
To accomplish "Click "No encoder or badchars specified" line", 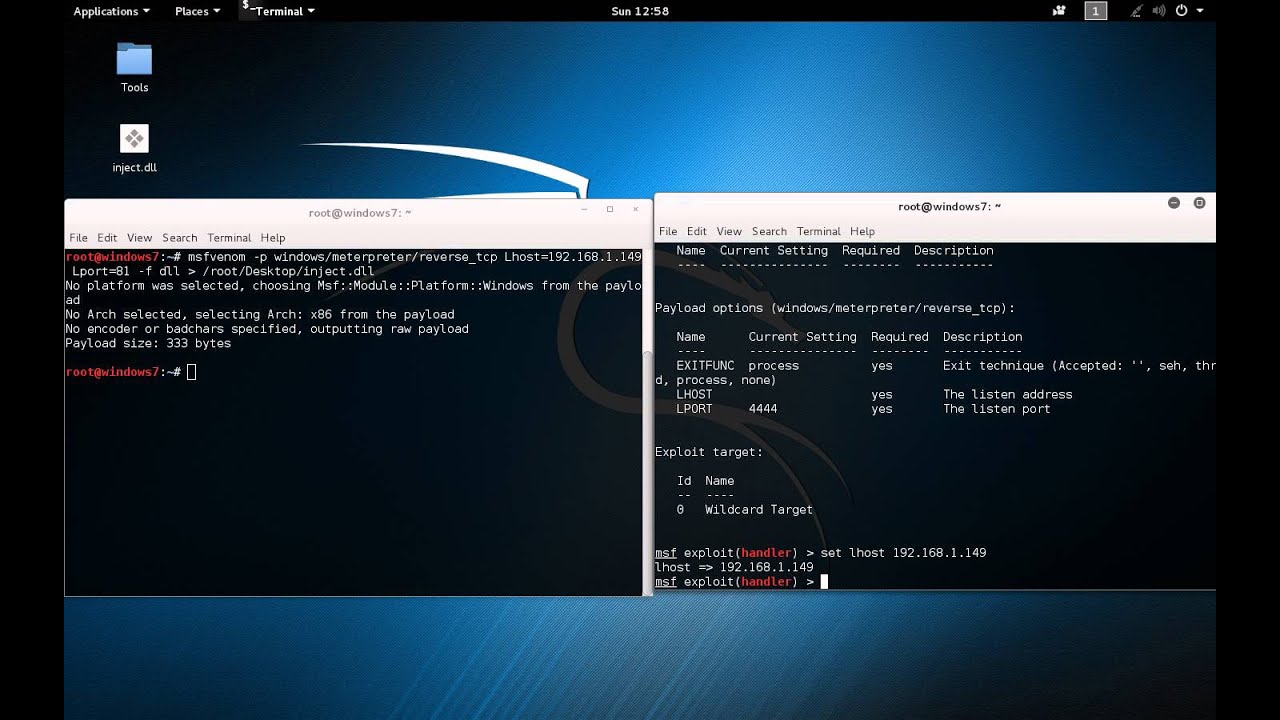I will click(267, 329).
